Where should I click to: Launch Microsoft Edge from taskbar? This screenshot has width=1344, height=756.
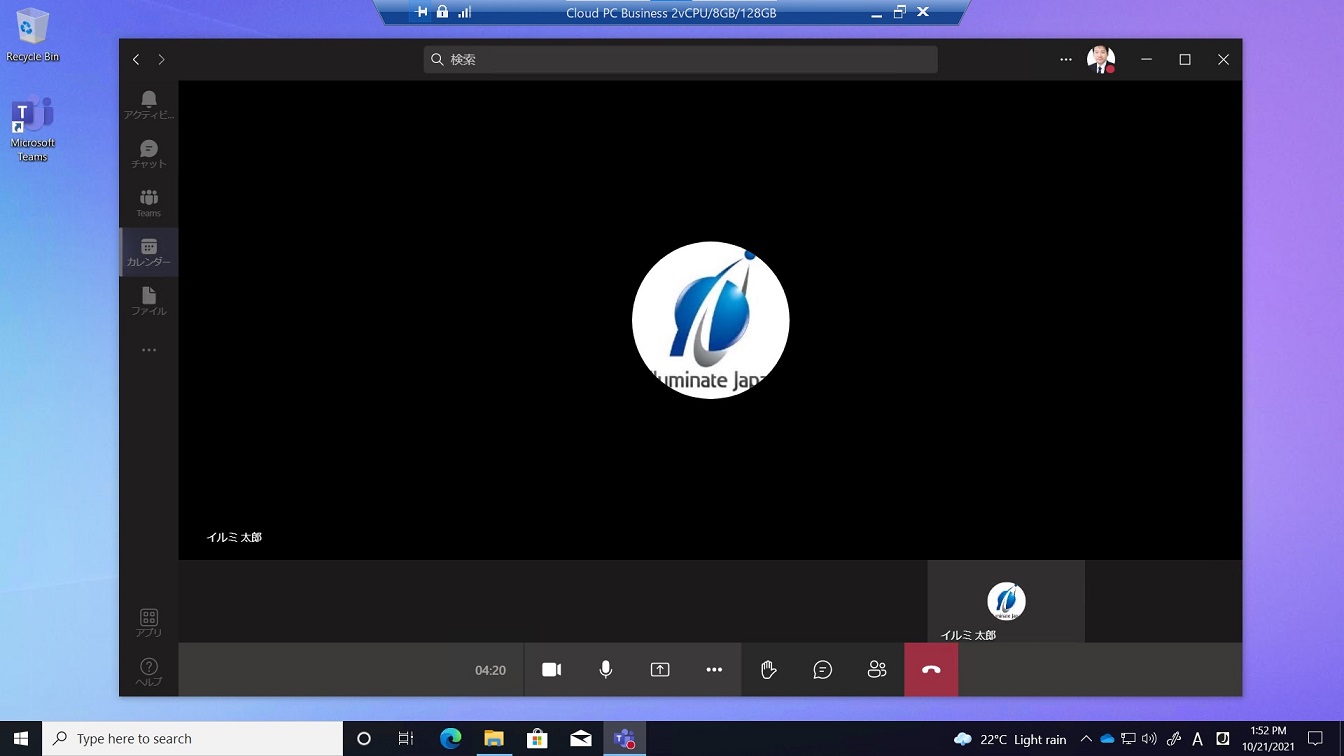point(450,739)
